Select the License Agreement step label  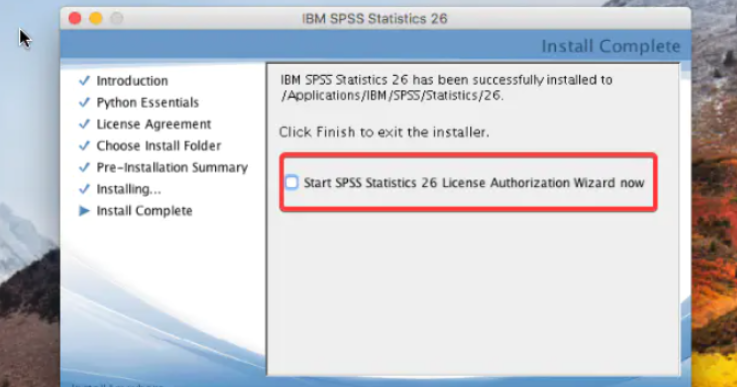click(x=154, y=124)
